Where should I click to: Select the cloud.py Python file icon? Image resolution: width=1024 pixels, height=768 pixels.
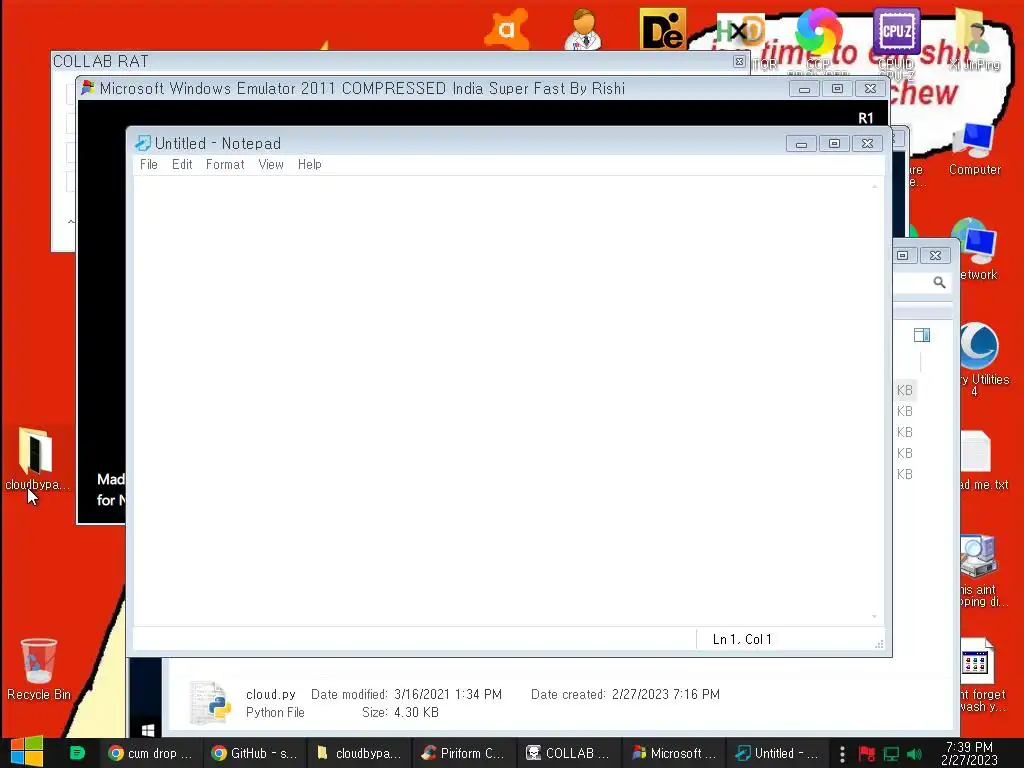tap(210, 703)
